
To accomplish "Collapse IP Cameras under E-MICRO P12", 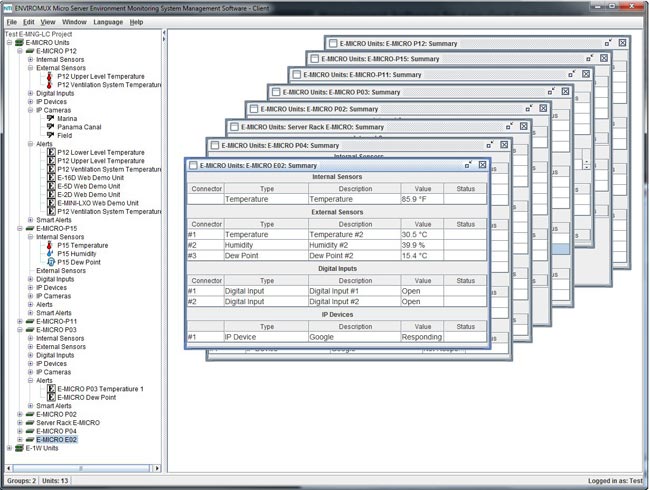I will (x=30, y=110).
